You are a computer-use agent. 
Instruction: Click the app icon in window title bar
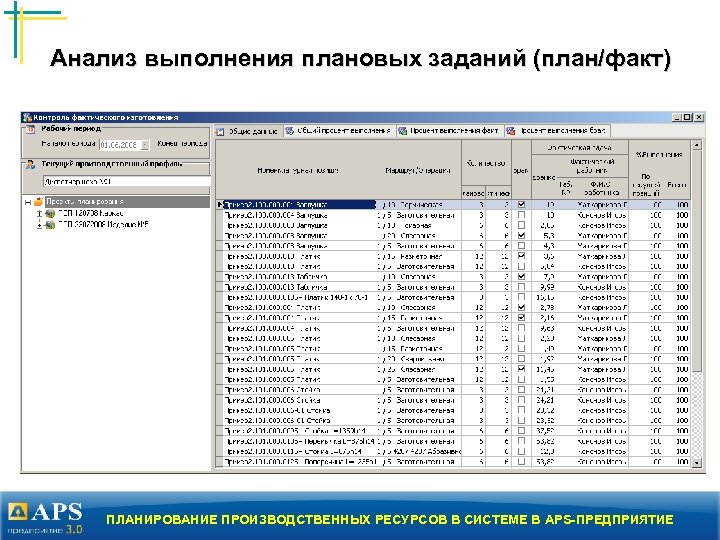(x=27, y=118)
